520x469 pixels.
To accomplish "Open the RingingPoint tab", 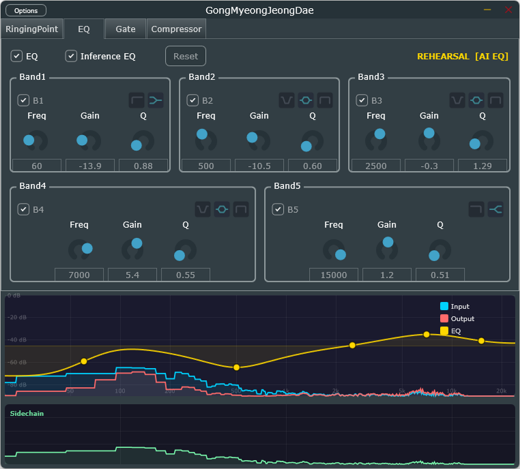I will pos(32,29).
